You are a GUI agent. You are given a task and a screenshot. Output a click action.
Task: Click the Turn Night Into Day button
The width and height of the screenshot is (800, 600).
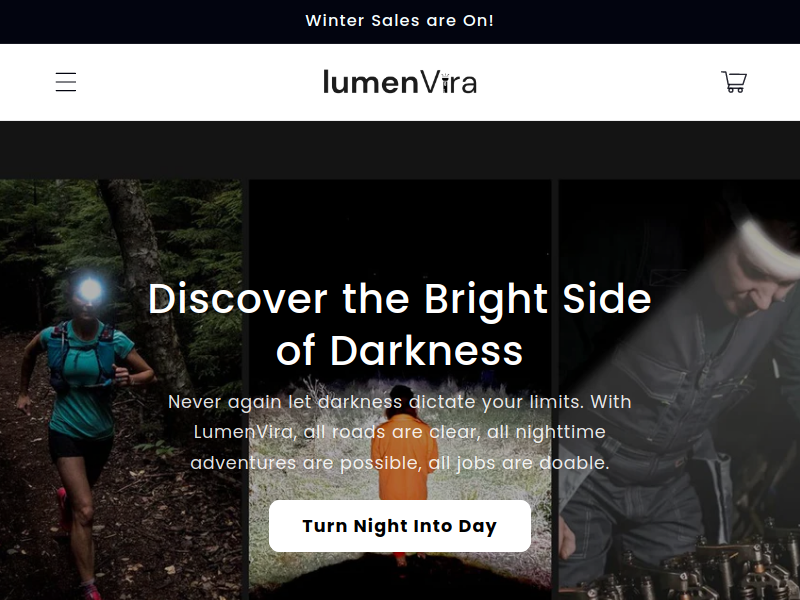(x=399, y=526)
